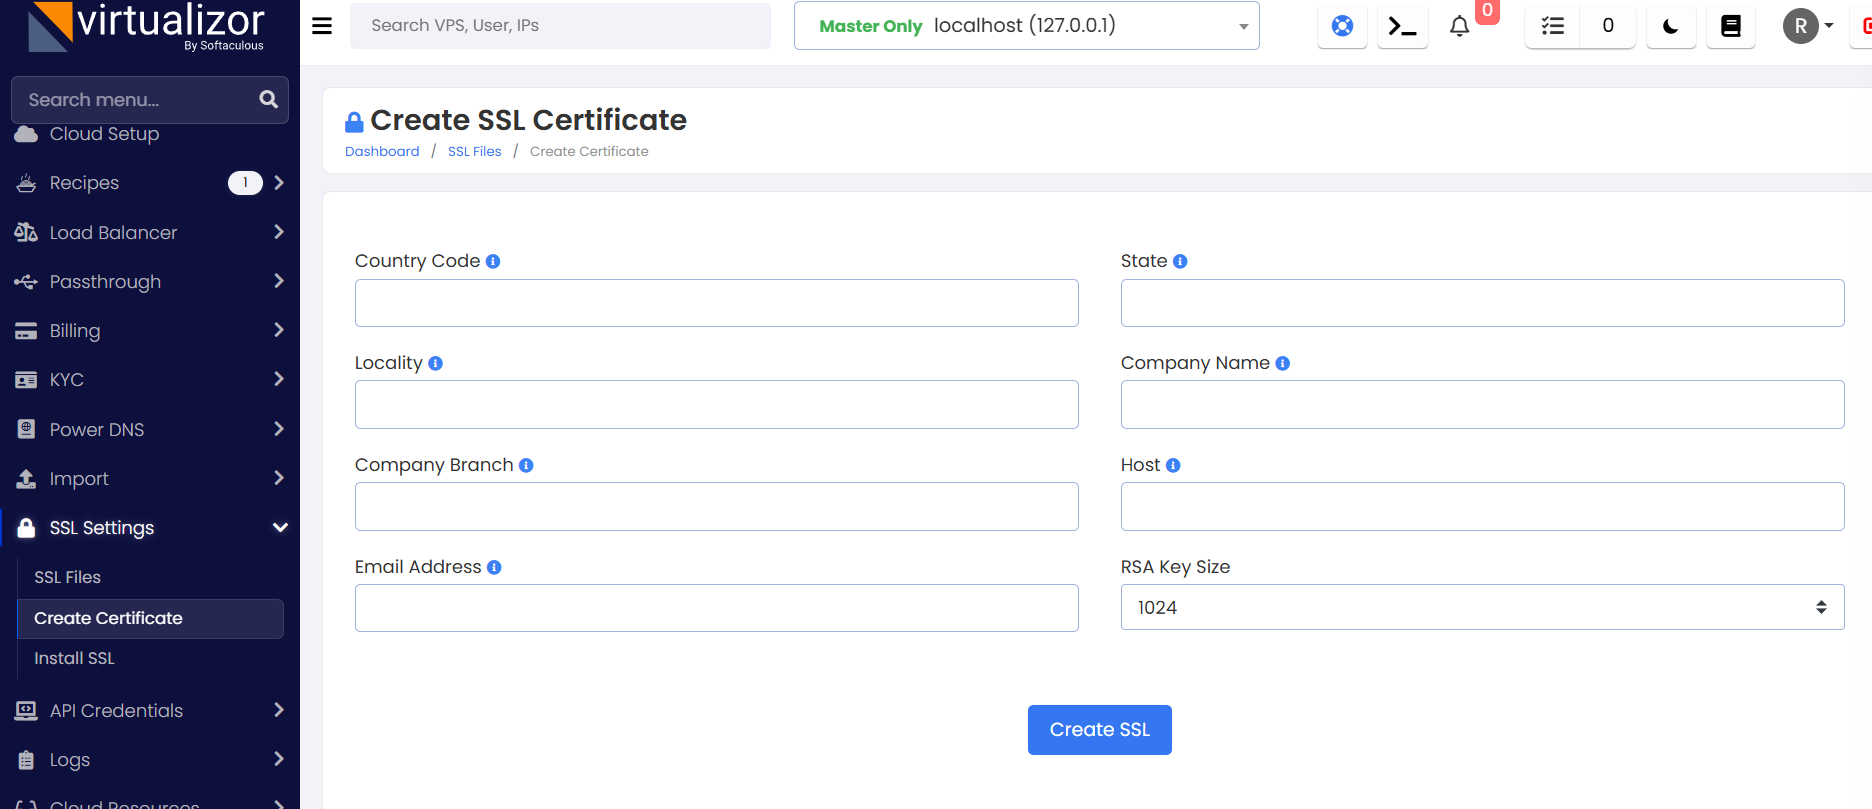Click the Company Branch info icon
1872x809 pixels.
(x=526, y=465)
